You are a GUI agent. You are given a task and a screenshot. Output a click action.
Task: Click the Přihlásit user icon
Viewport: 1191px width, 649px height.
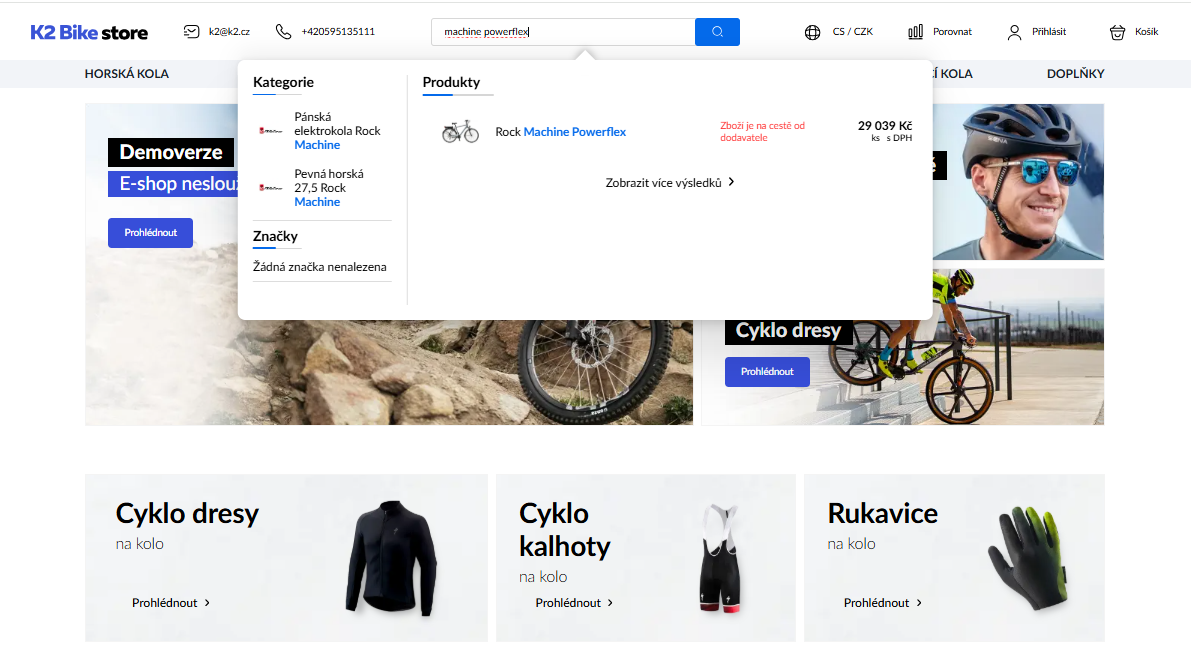pos(1015,32)
